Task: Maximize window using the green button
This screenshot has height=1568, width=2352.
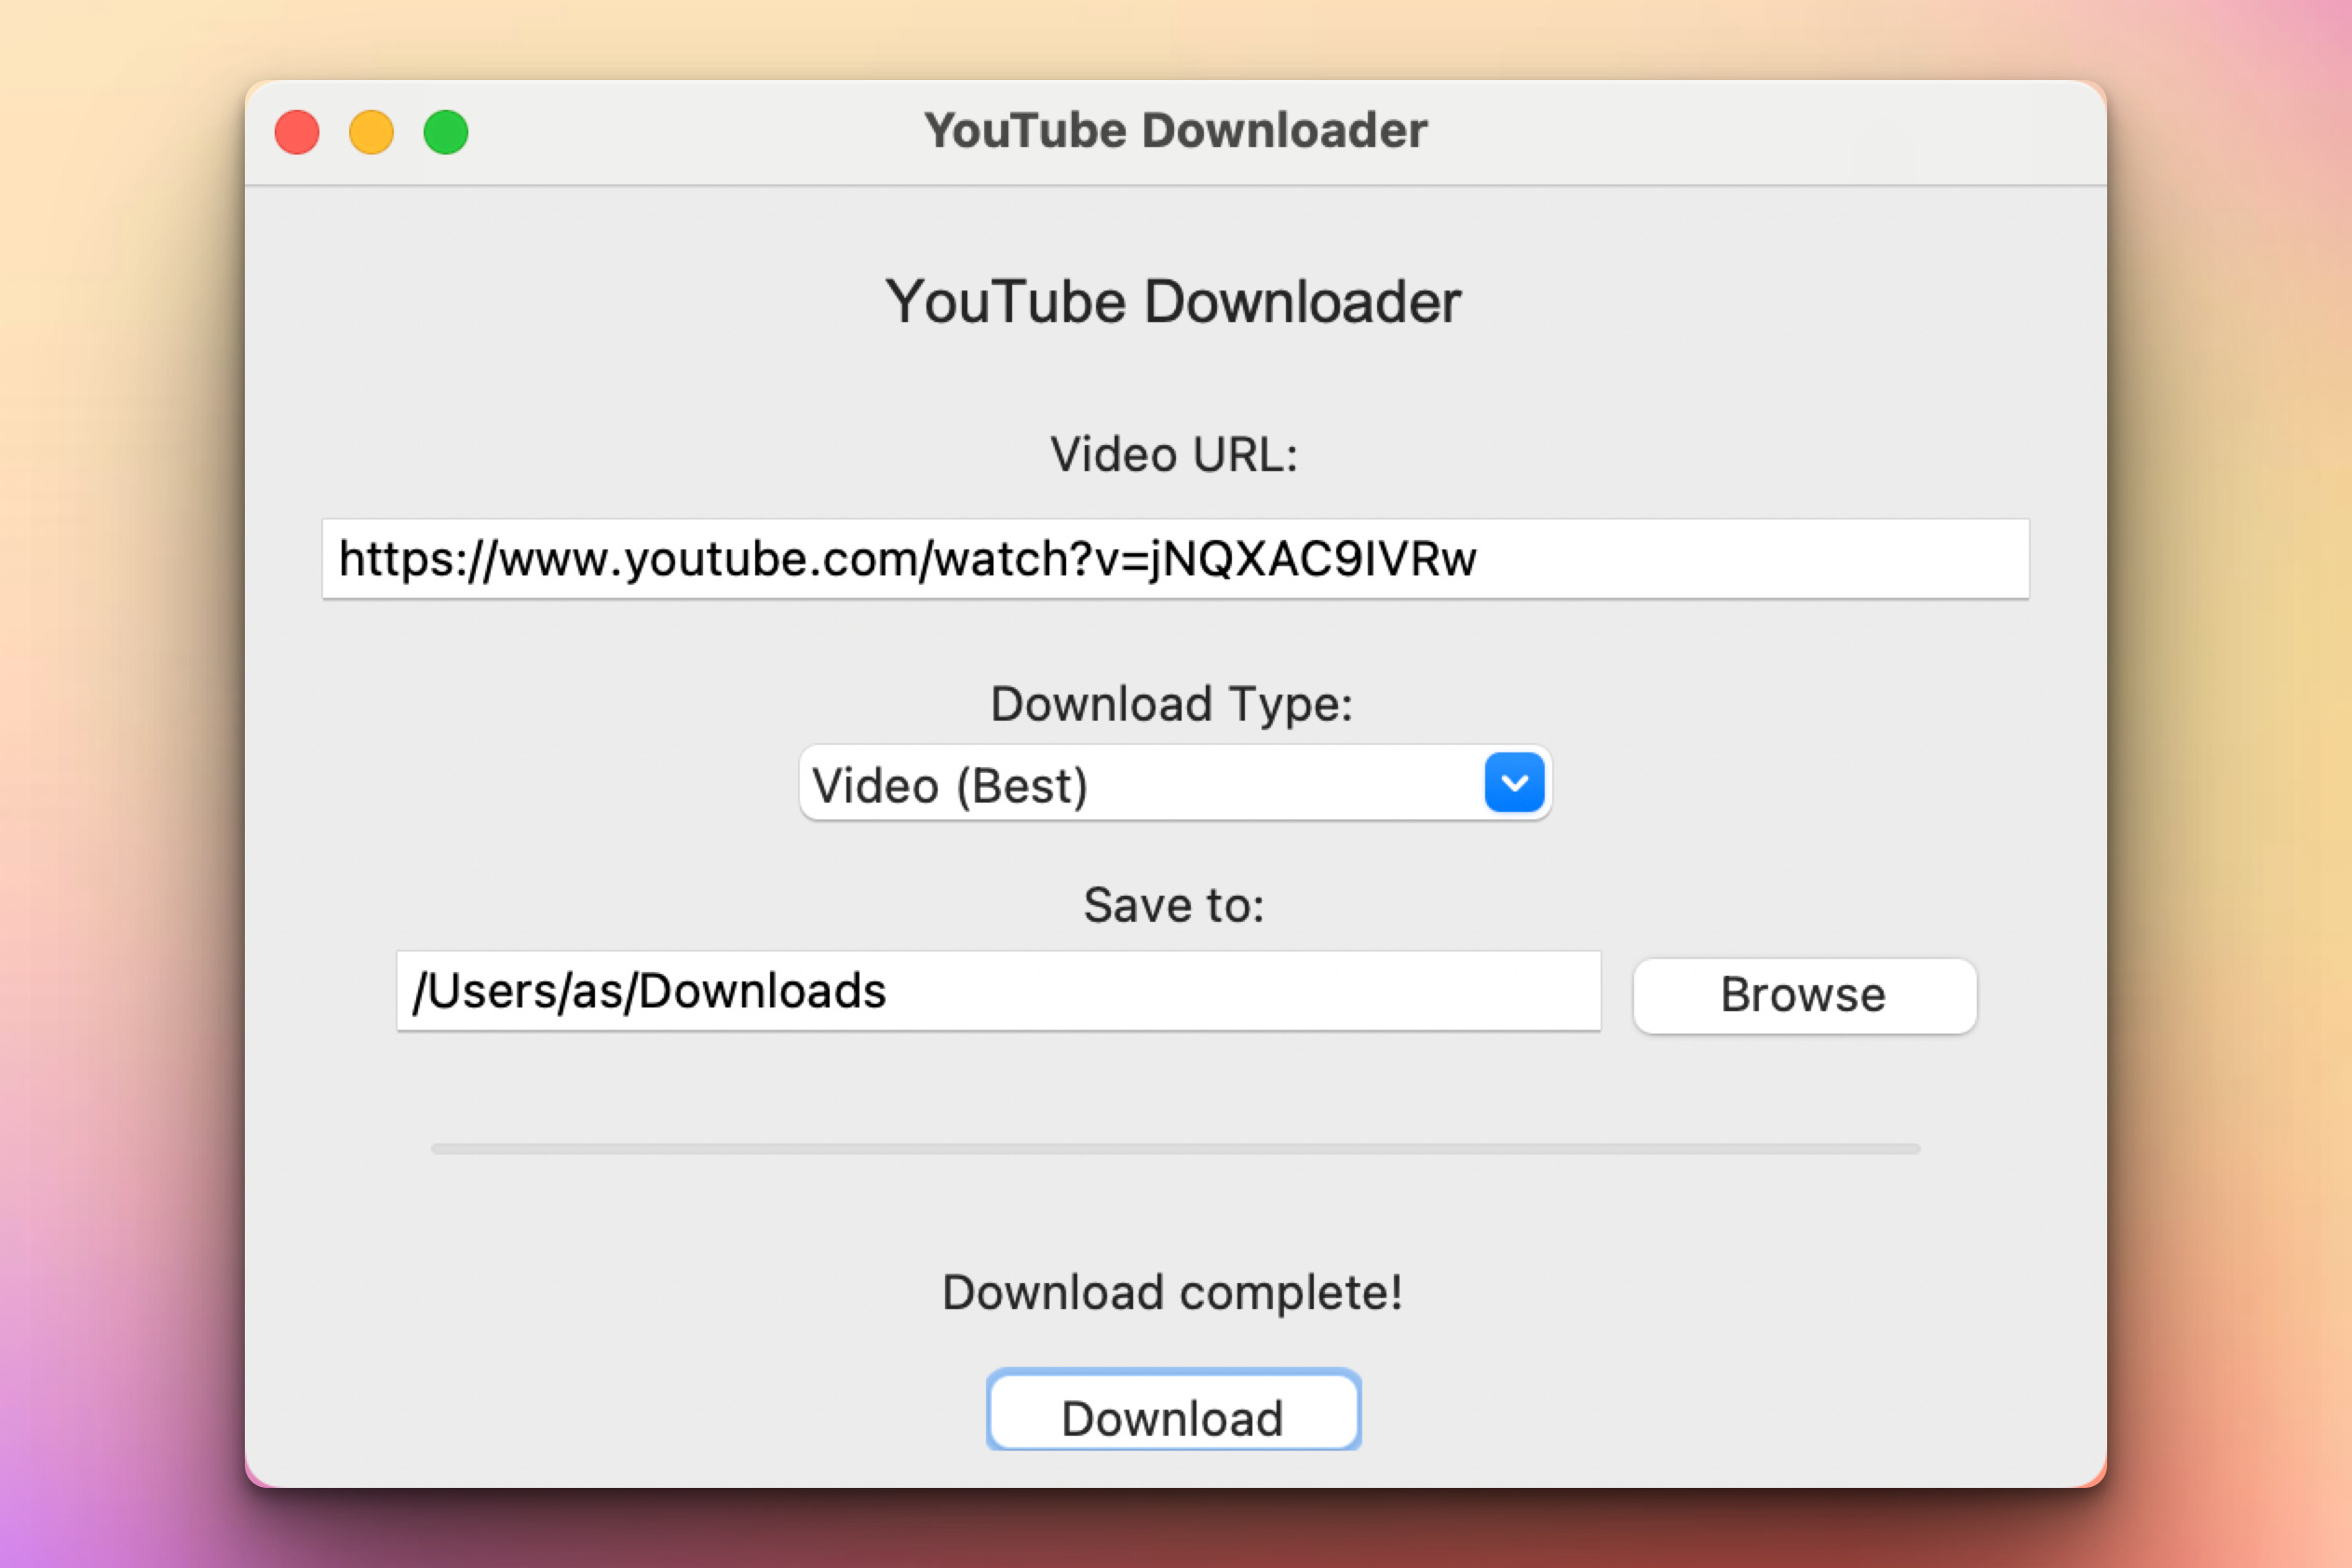Action: 446,132
